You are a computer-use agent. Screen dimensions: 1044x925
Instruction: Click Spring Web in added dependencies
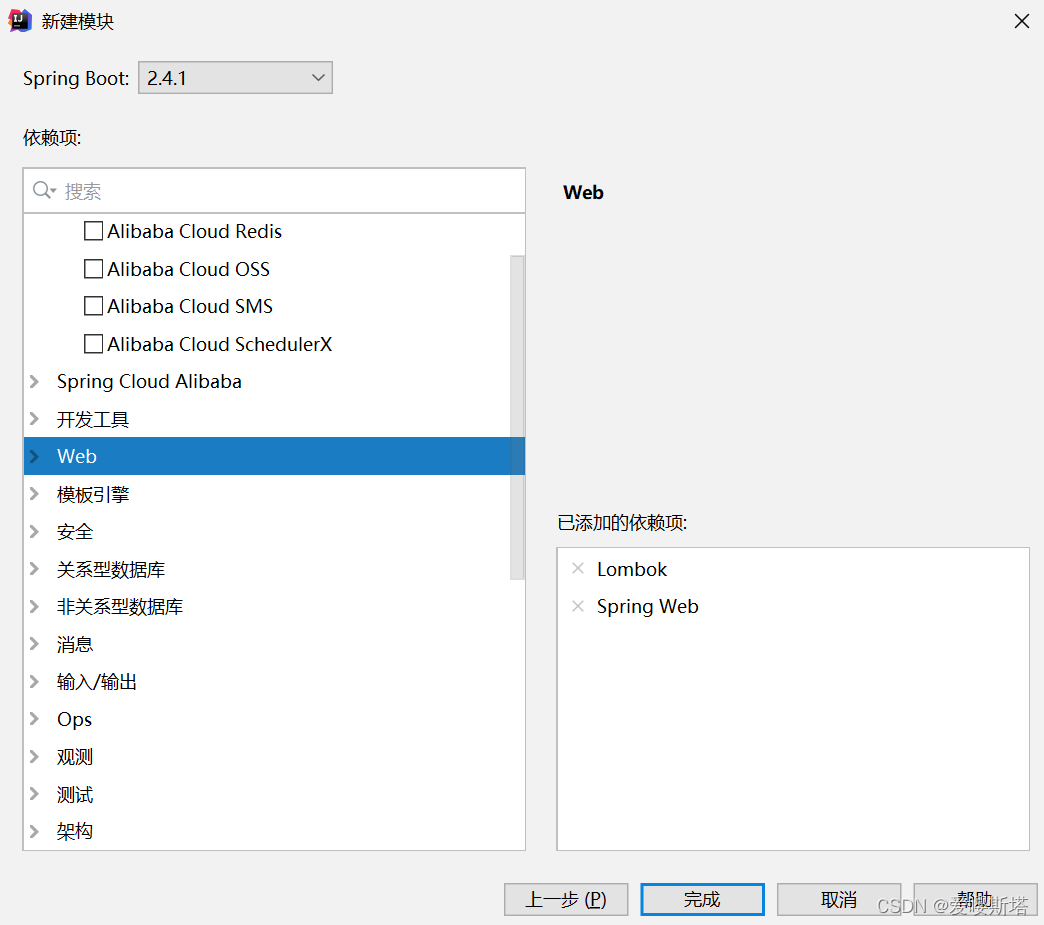point(648,607)
